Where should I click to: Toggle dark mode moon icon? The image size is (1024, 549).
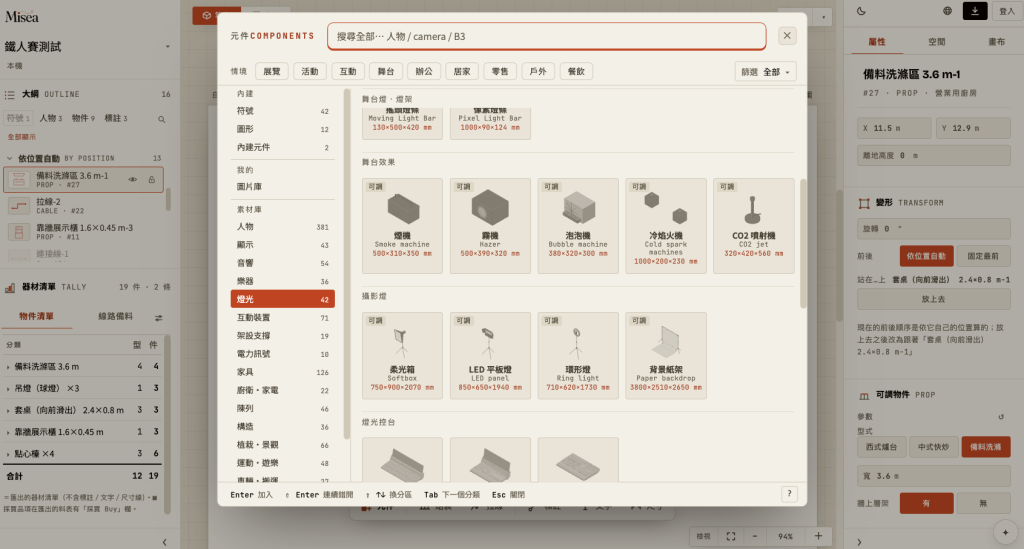[861, 11]
